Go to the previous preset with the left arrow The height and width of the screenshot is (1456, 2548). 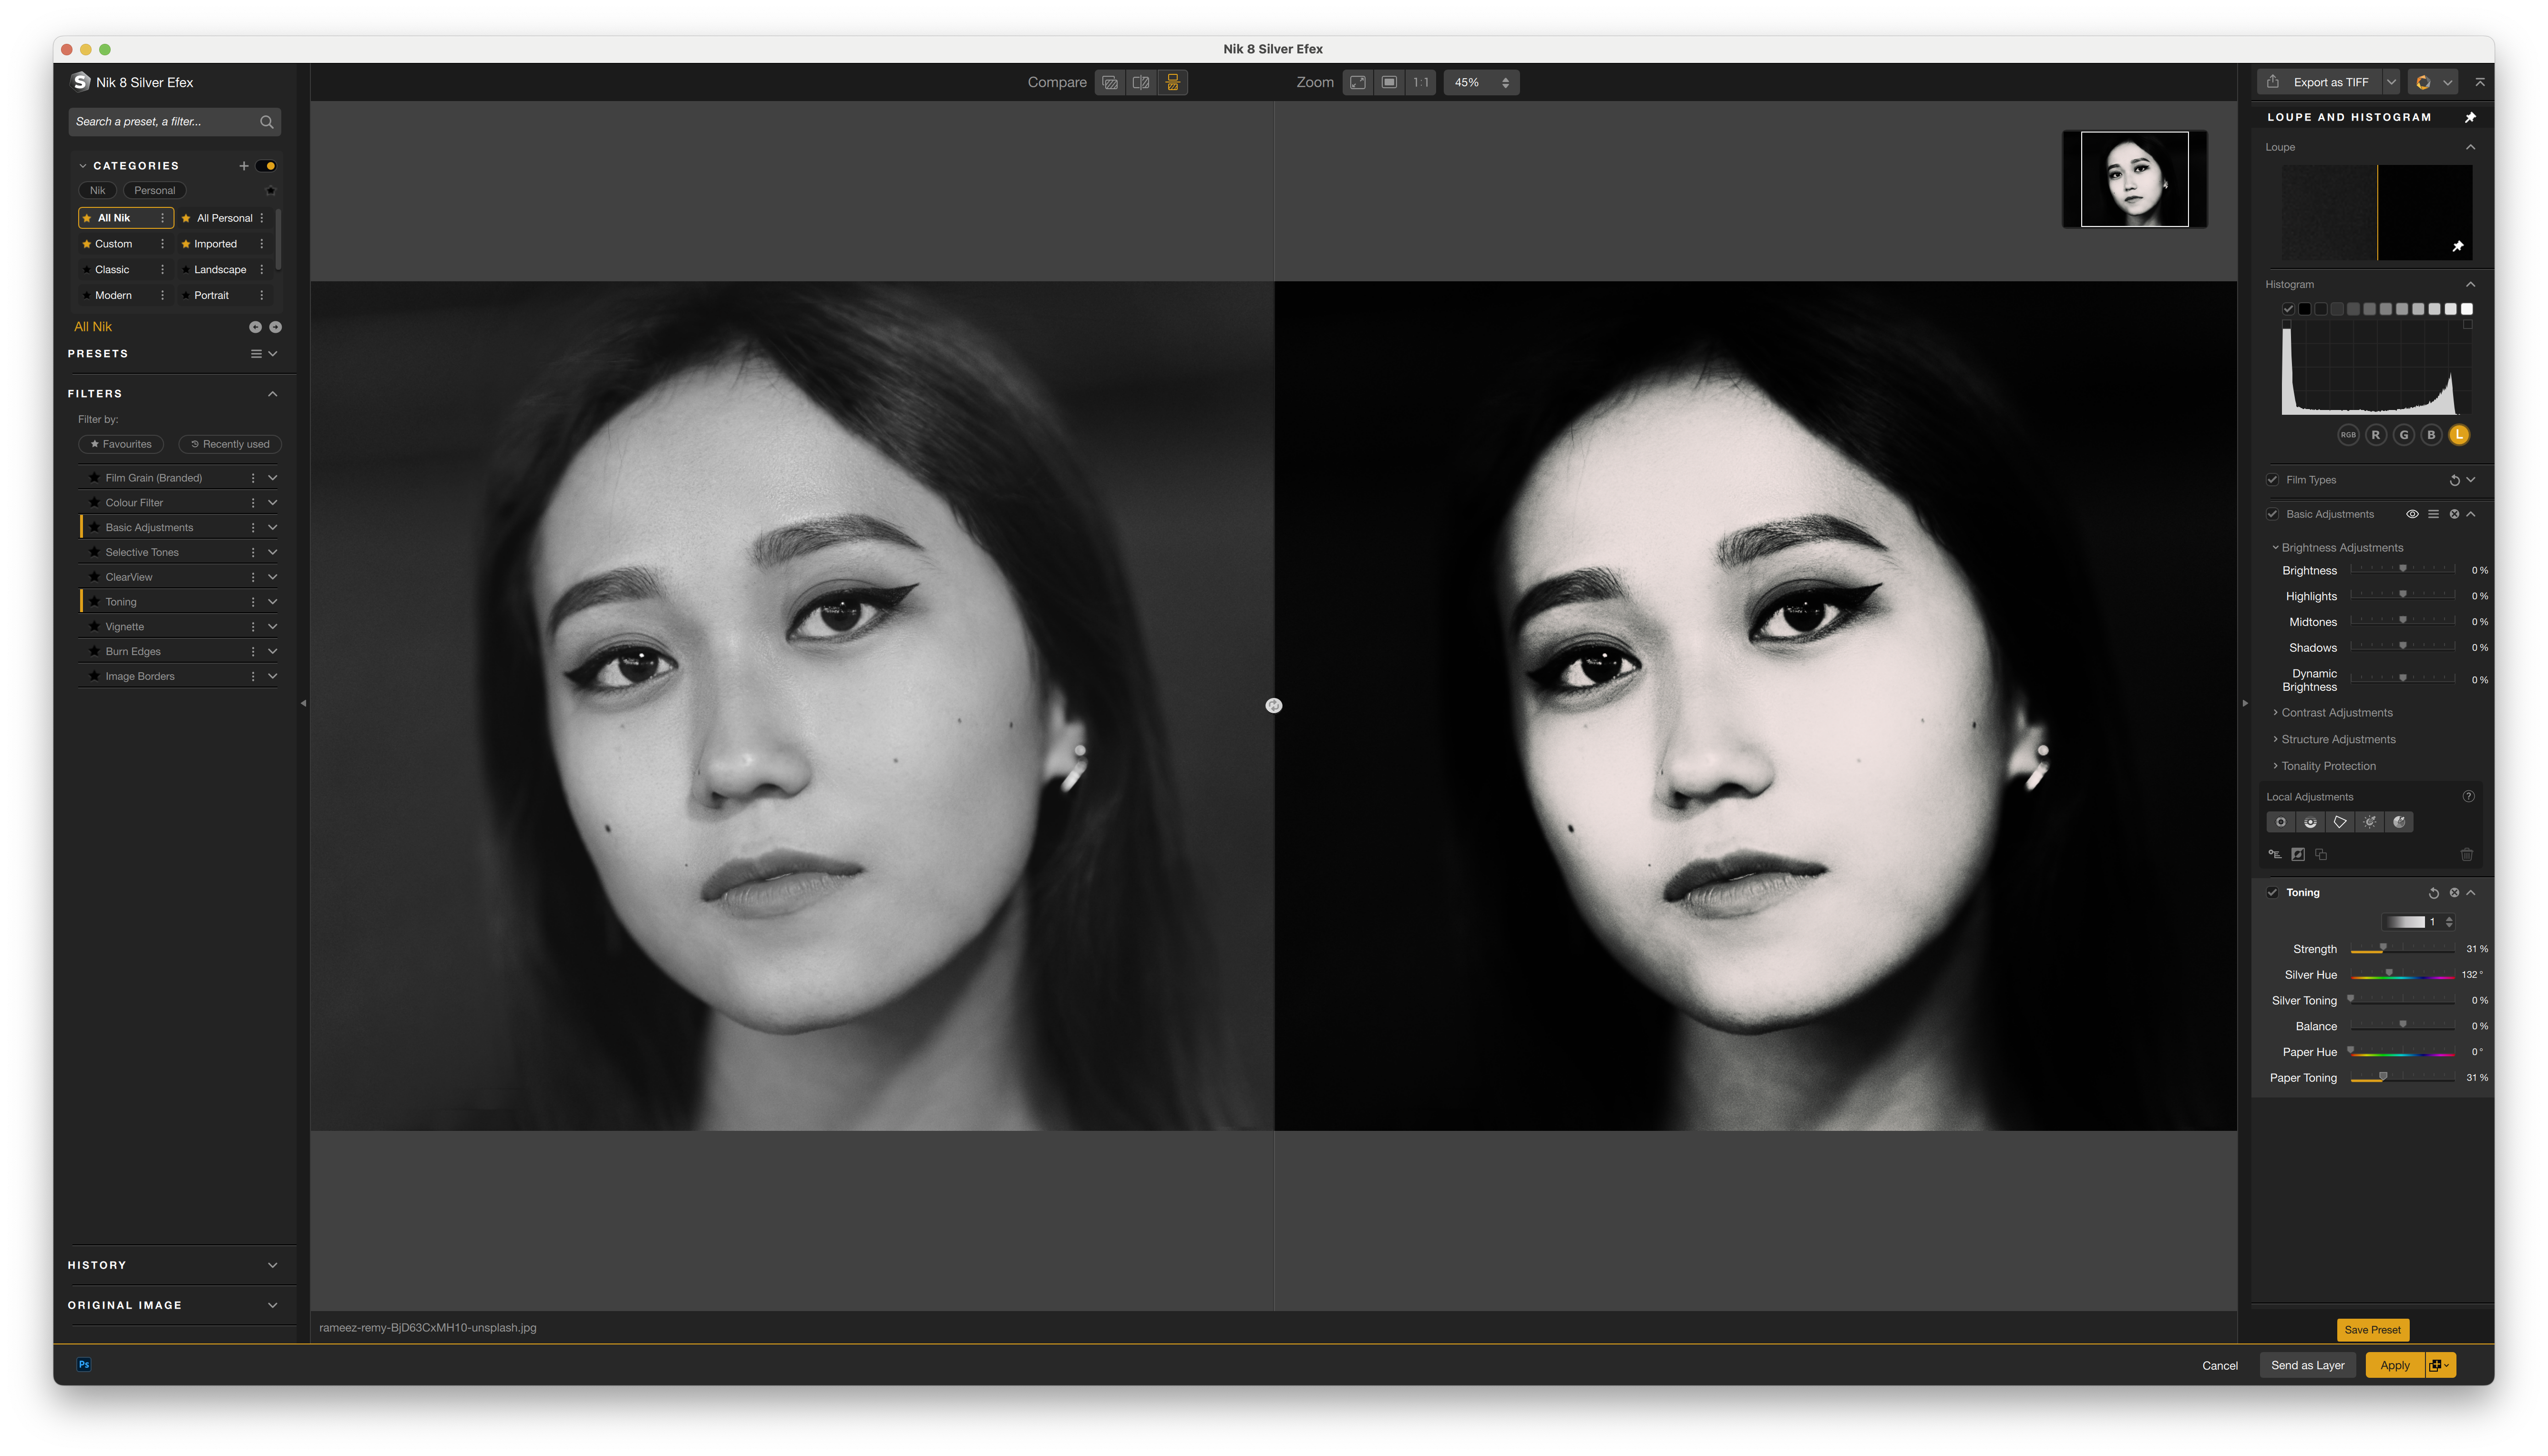pyautogui.click(x=255, y=327)
